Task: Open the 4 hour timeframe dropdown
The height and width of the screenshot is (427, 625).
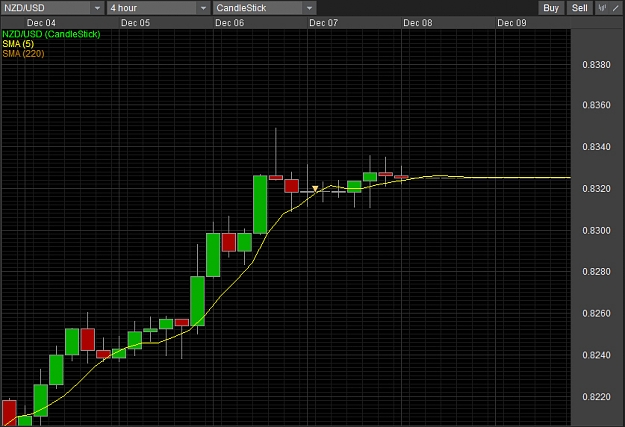Action: tap(158, 8)
